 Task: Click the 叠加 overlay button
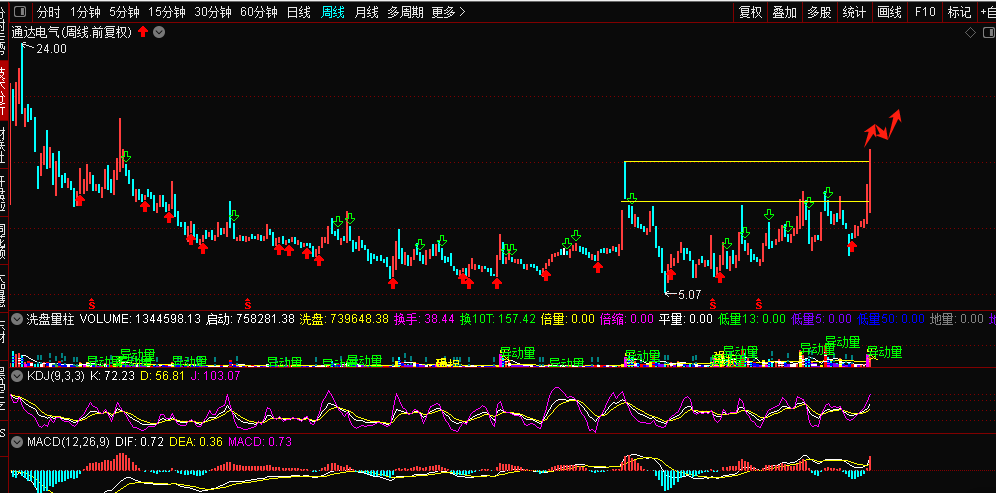click(784, 12)
